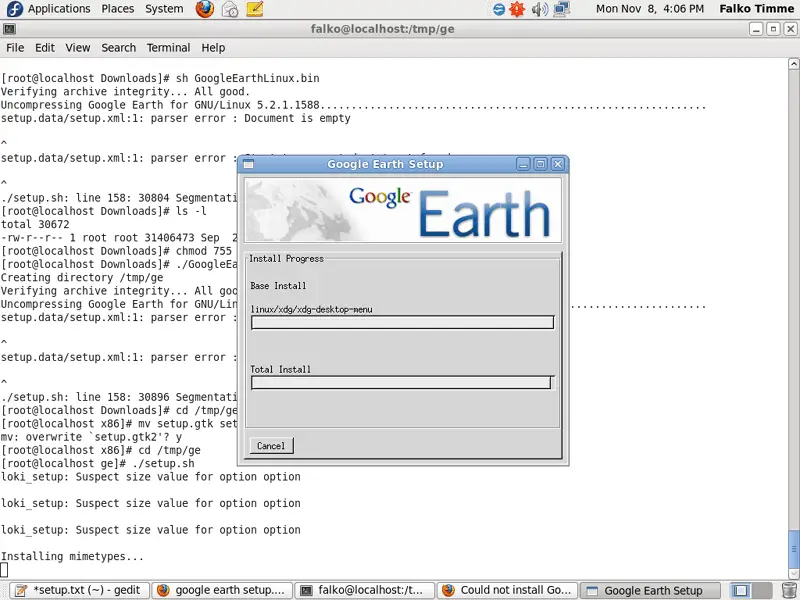
Task: Click 'Base Install' label in setup dialog
Action: (278, 286)
